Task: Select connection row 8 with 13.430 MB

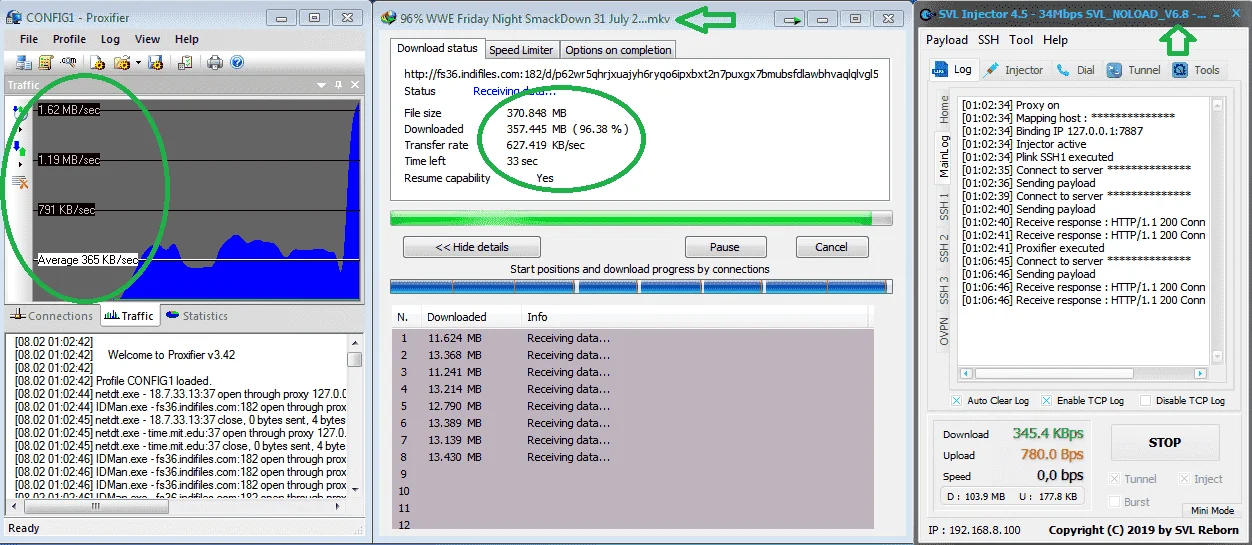Action: click(x=633, y=457)
